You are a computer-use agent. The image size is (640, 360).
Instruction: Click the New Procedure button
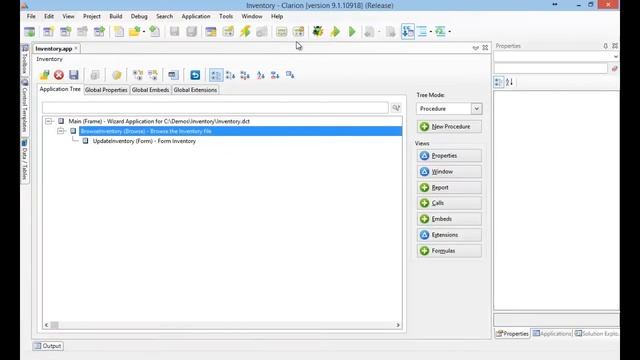click(x=449, y=127)
